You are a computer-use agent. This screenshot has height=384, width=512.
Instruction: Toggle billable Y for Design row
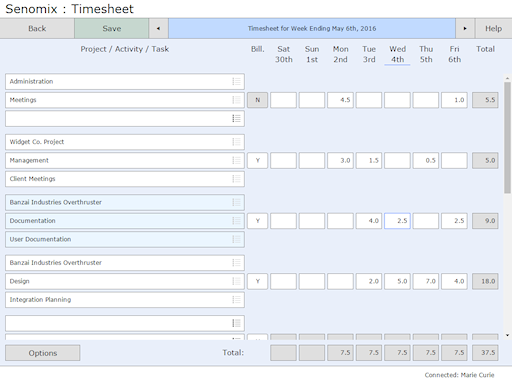coord(257,281)
